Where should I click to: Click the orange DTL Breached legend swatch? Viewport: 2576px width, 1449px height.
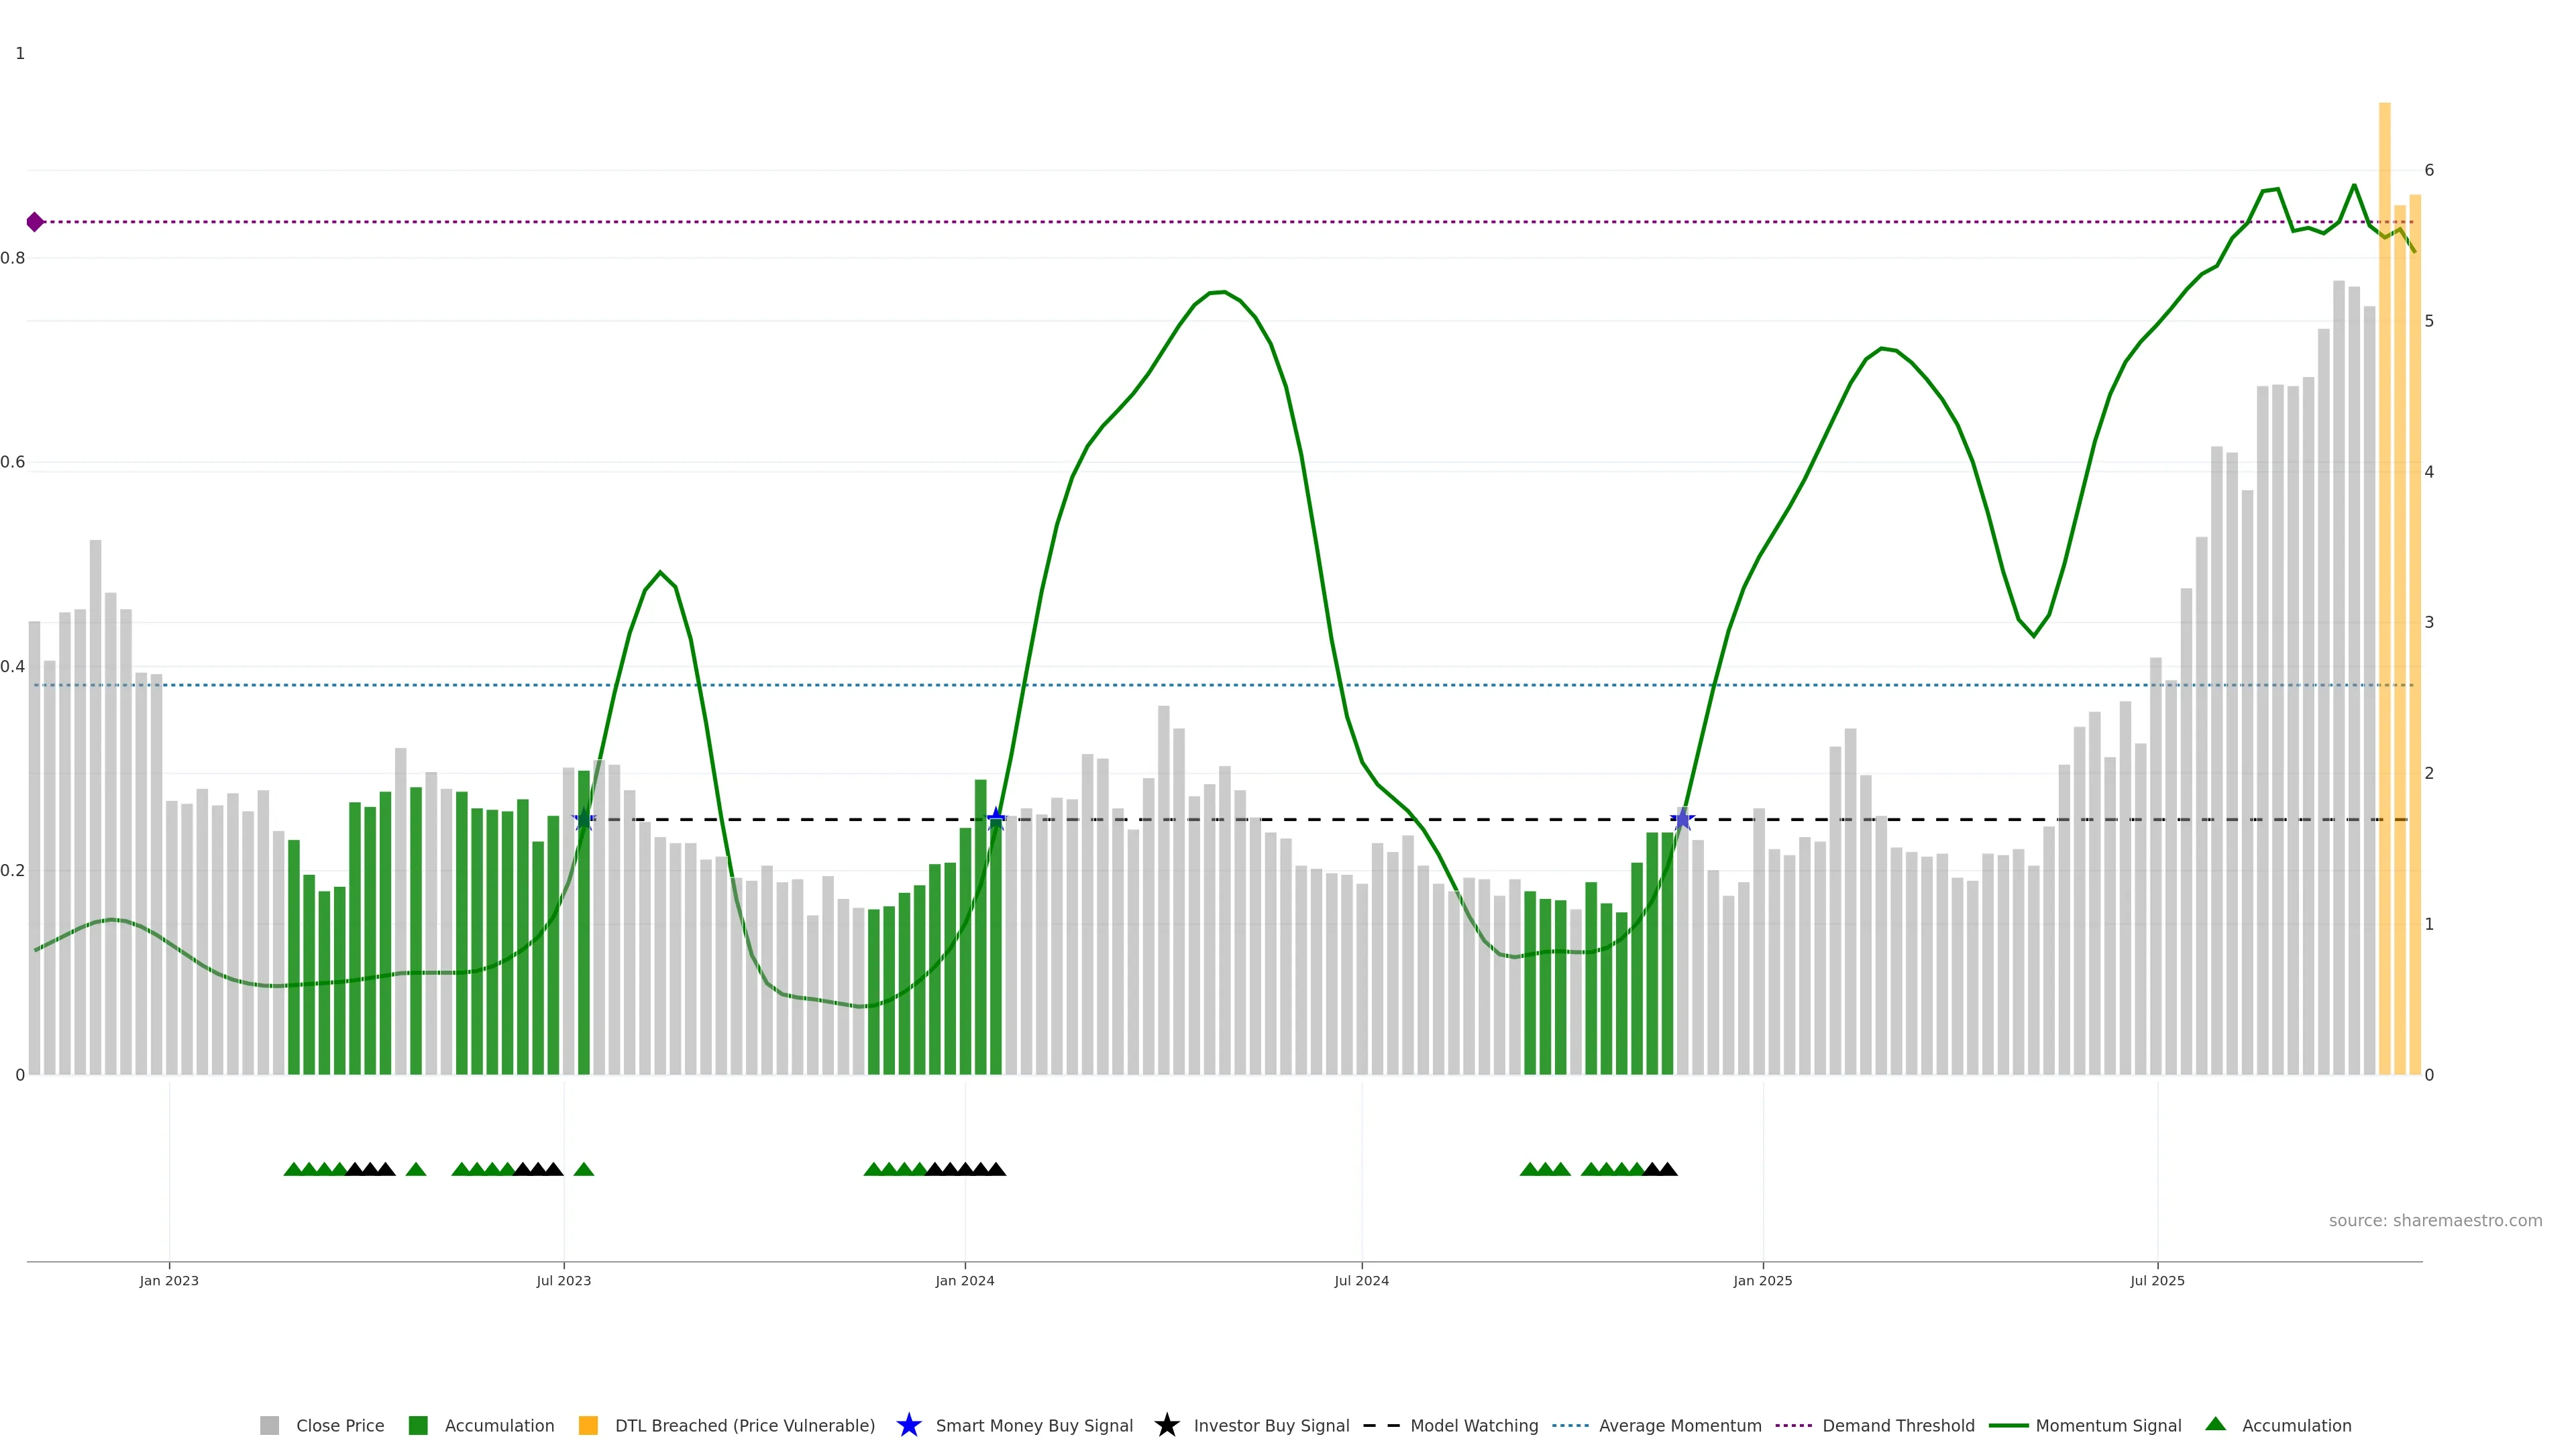click(588, 1425)
